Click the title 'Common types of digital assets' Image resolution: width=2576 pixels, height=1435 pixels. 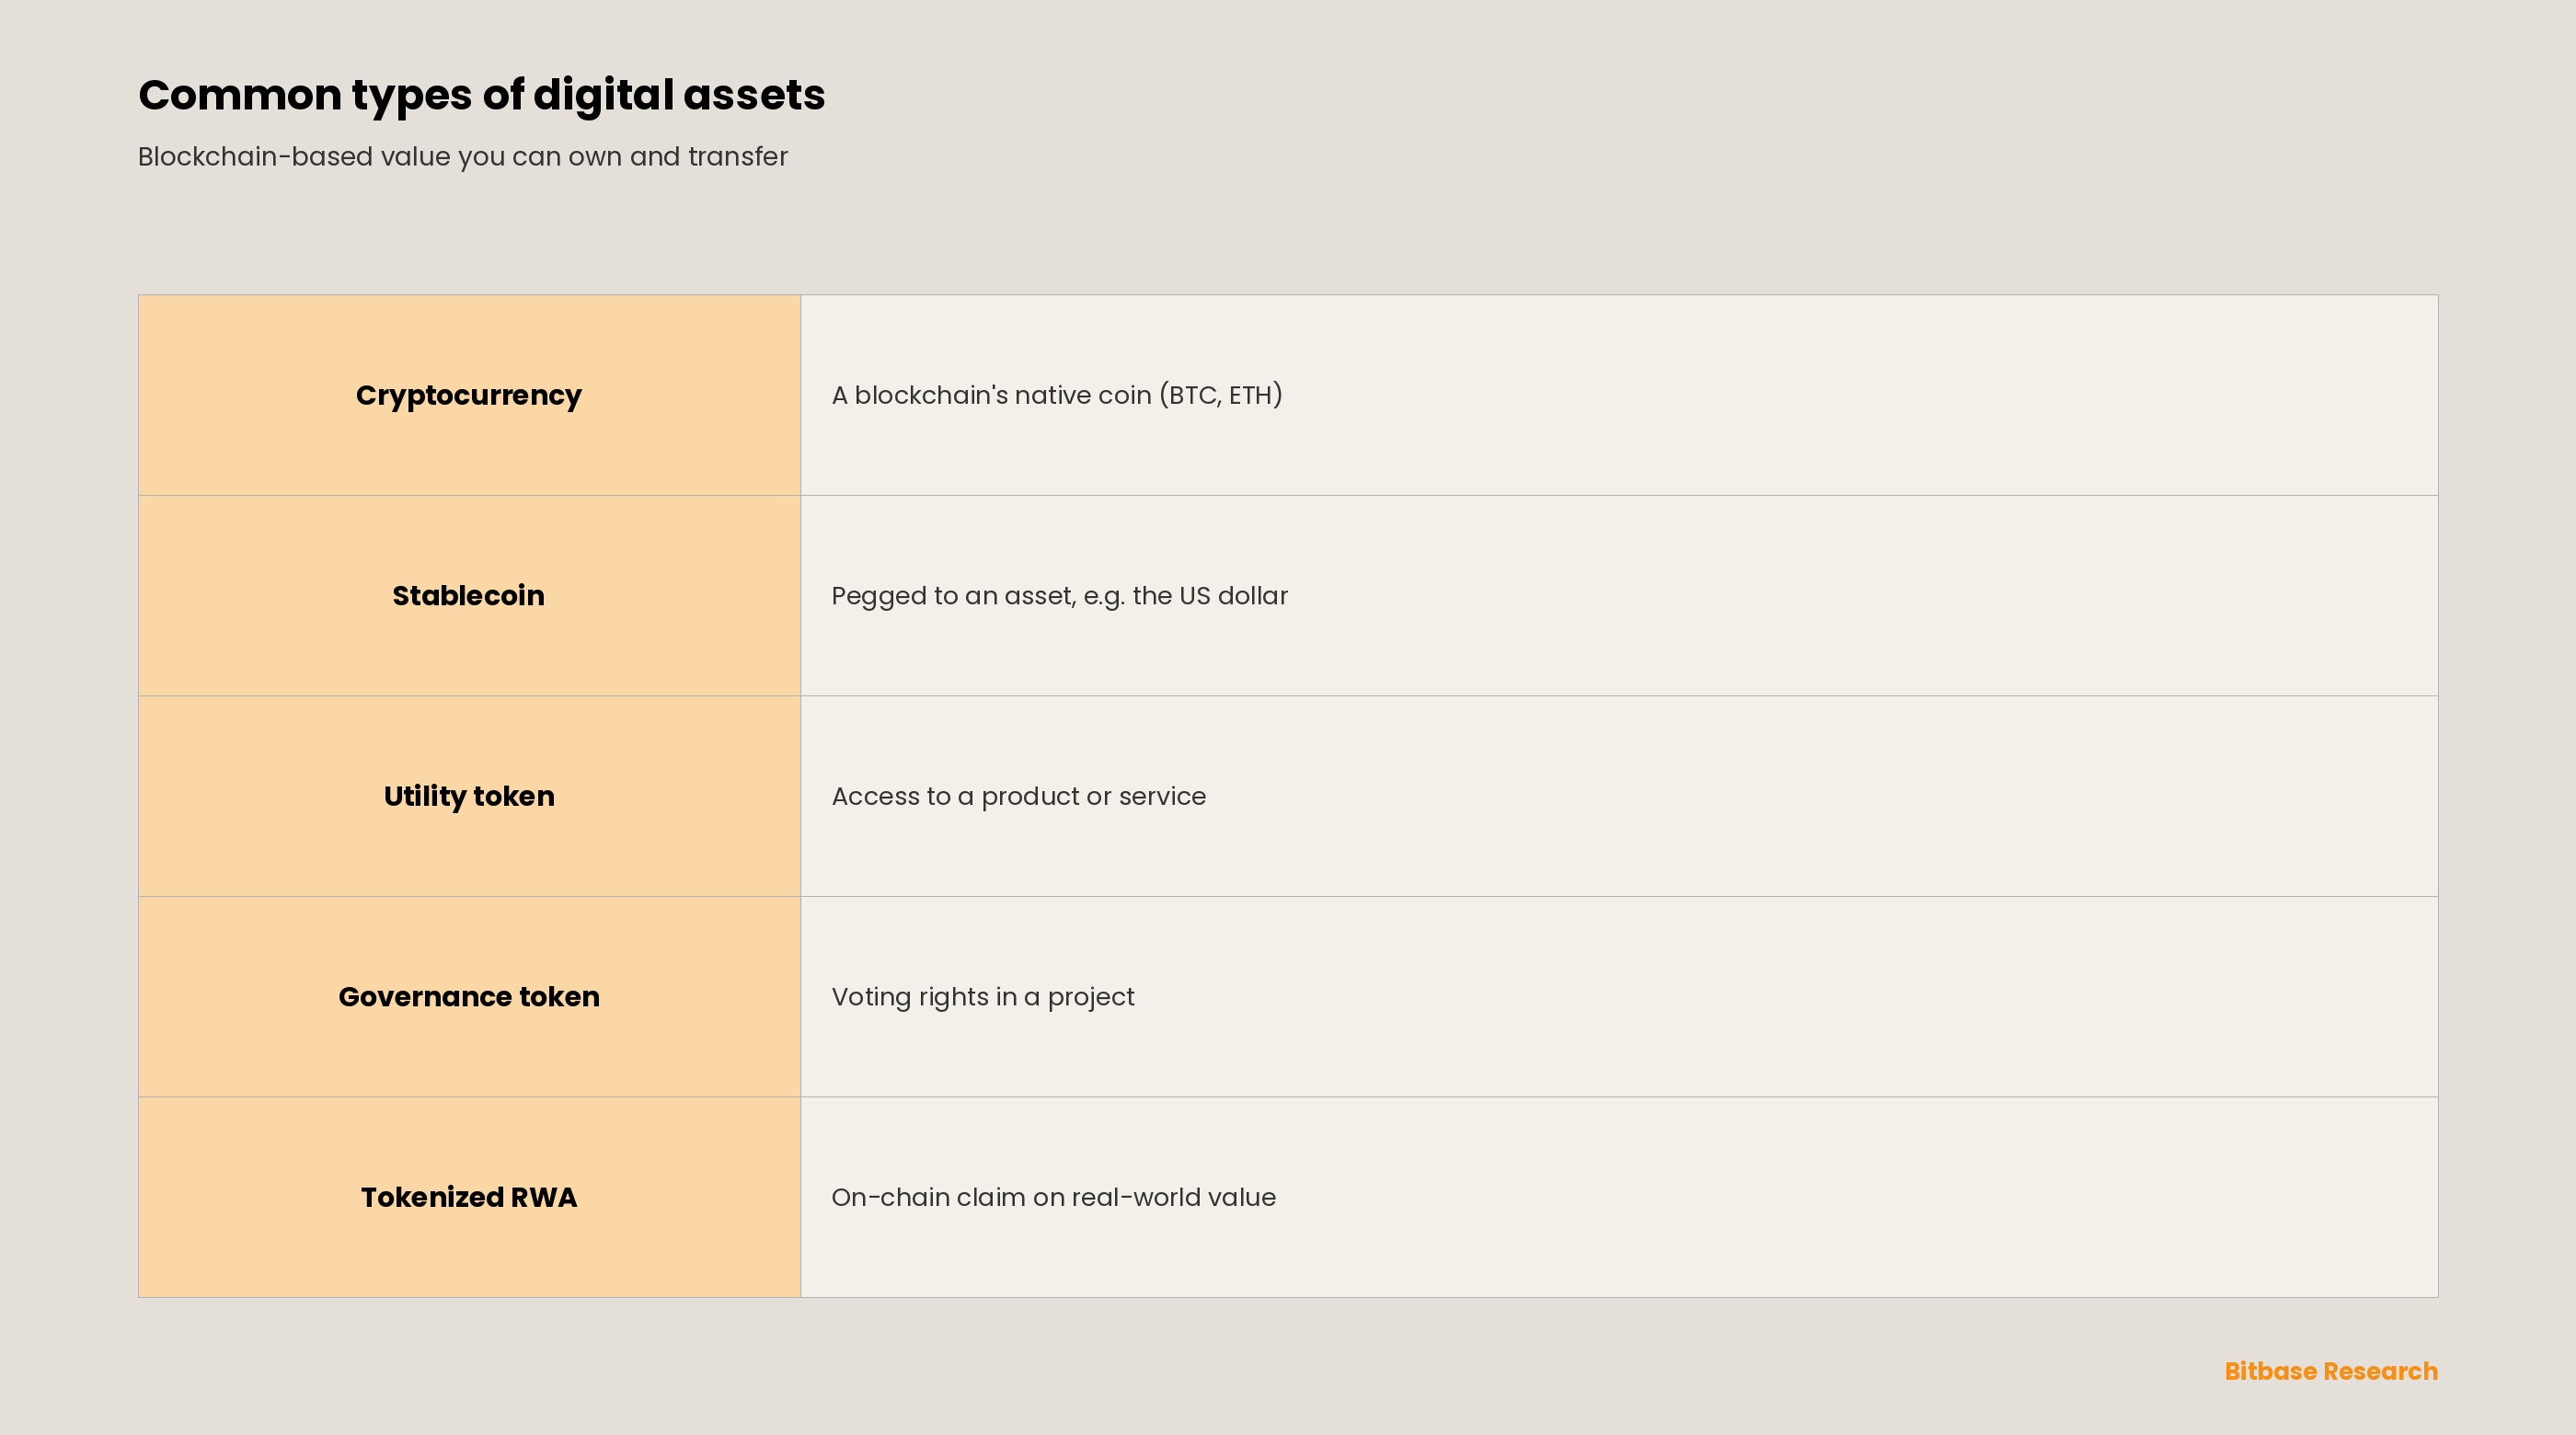pos(481,96)
